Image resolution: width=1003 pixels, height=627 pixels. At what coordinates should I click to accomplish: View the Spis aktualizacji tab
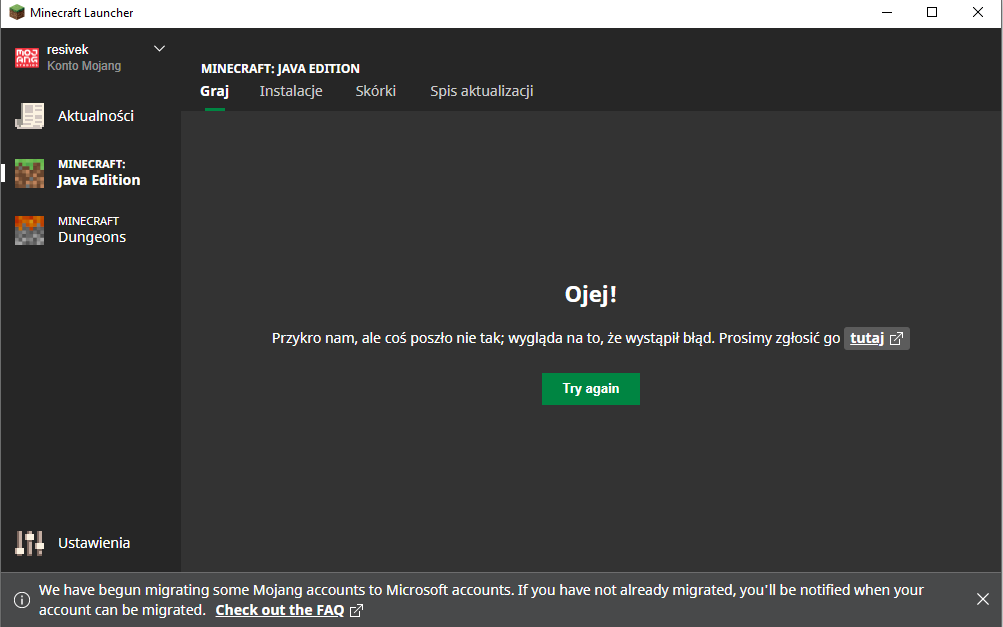[x=481, y=91]
